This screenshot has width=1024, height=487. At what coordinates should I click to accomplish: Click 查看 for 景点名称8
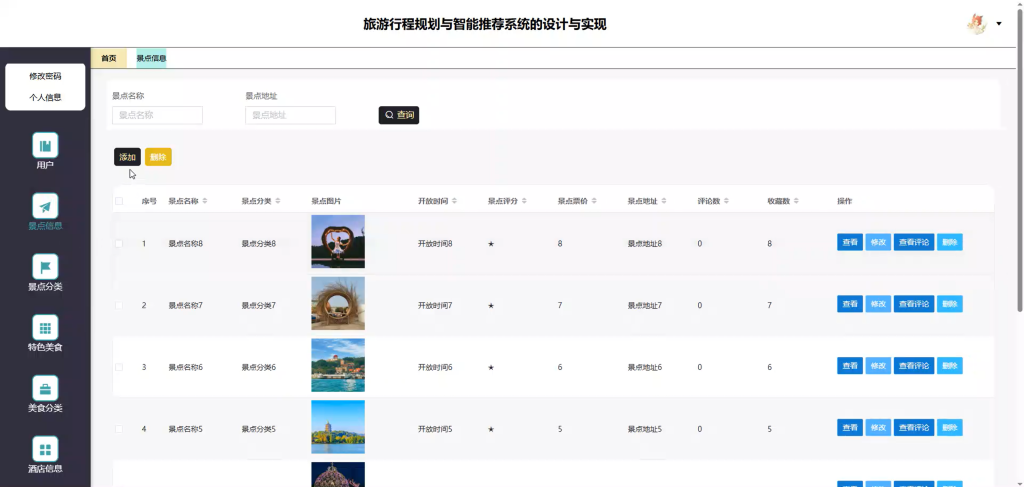pos(850,242)
